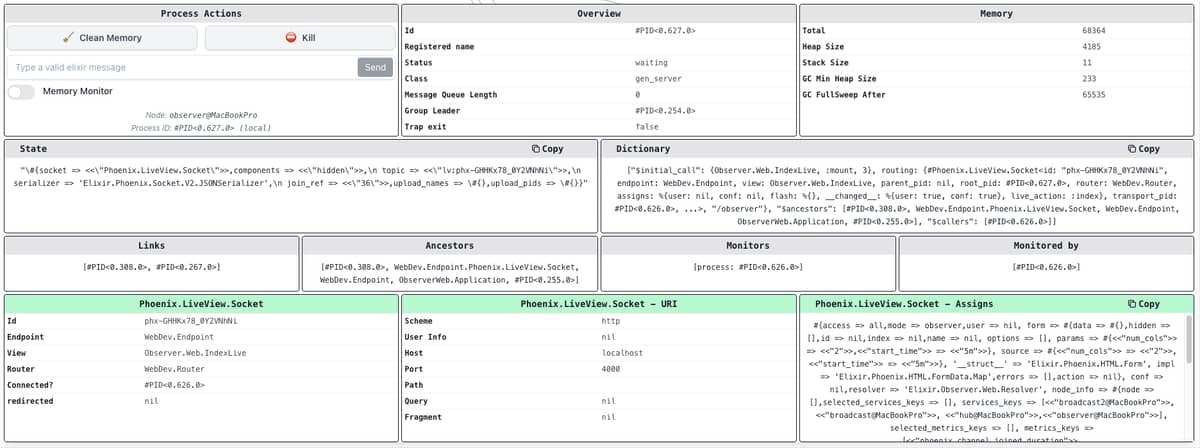Copy the State panel contents
The height and width of the screenshot is (448, 1200).
547,149
